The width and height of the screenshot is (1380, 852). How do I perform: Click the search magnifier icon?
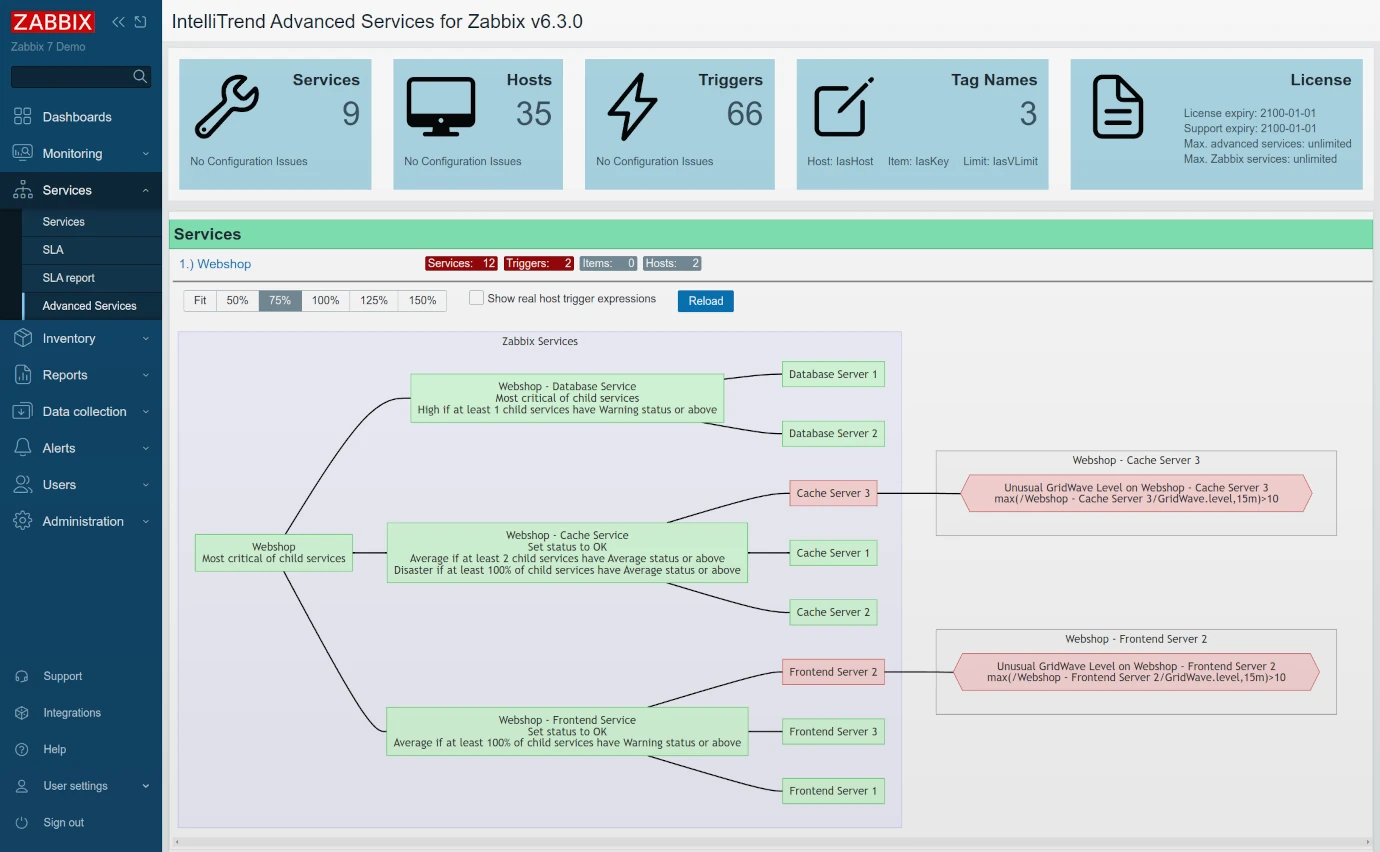[140, 76]
